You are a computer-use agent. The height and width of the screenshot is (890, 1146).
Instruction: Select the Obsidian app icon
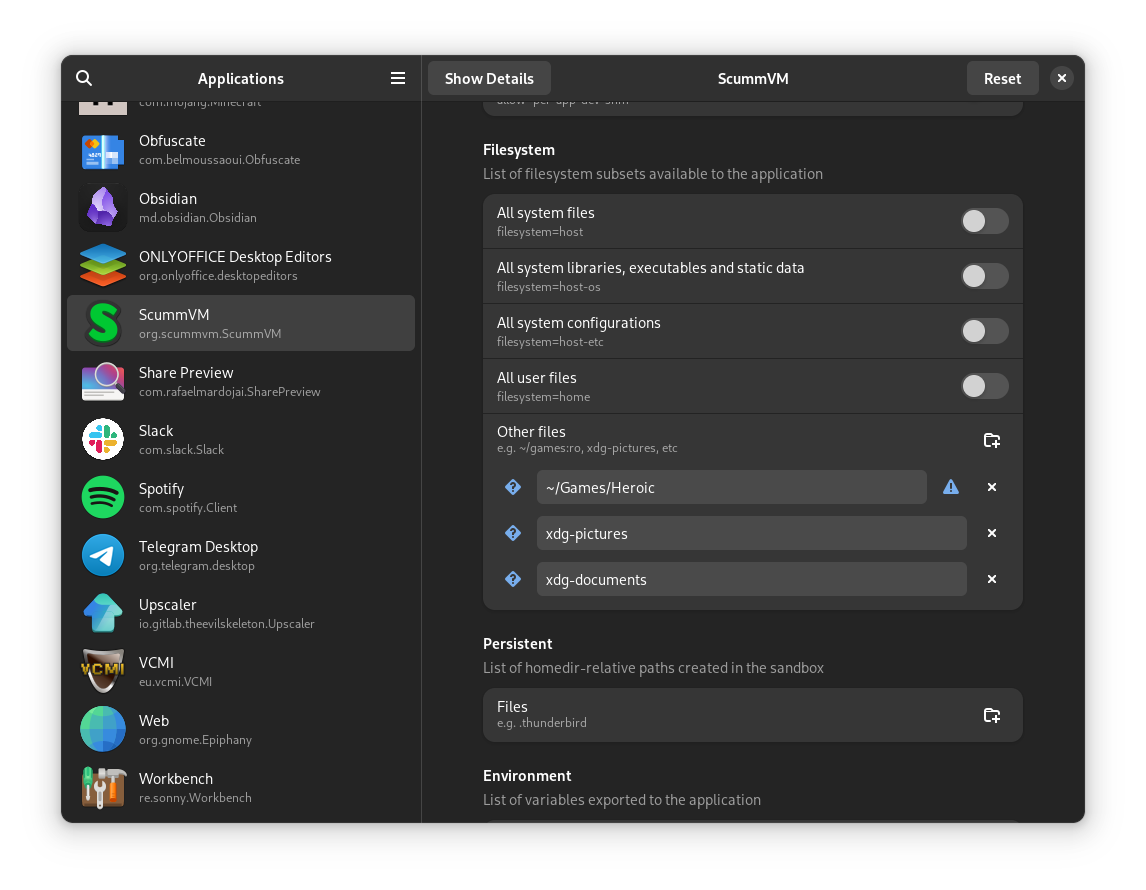point(103,208)
